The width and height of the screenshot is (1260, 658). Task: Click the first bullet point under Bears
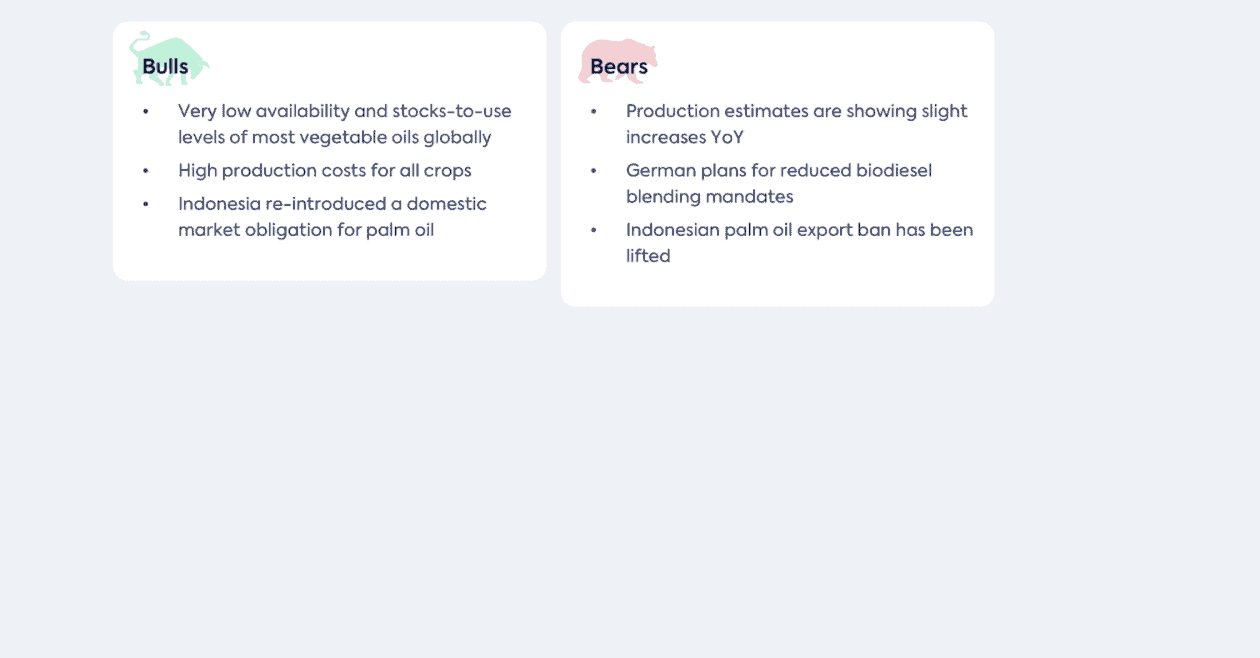594,111
